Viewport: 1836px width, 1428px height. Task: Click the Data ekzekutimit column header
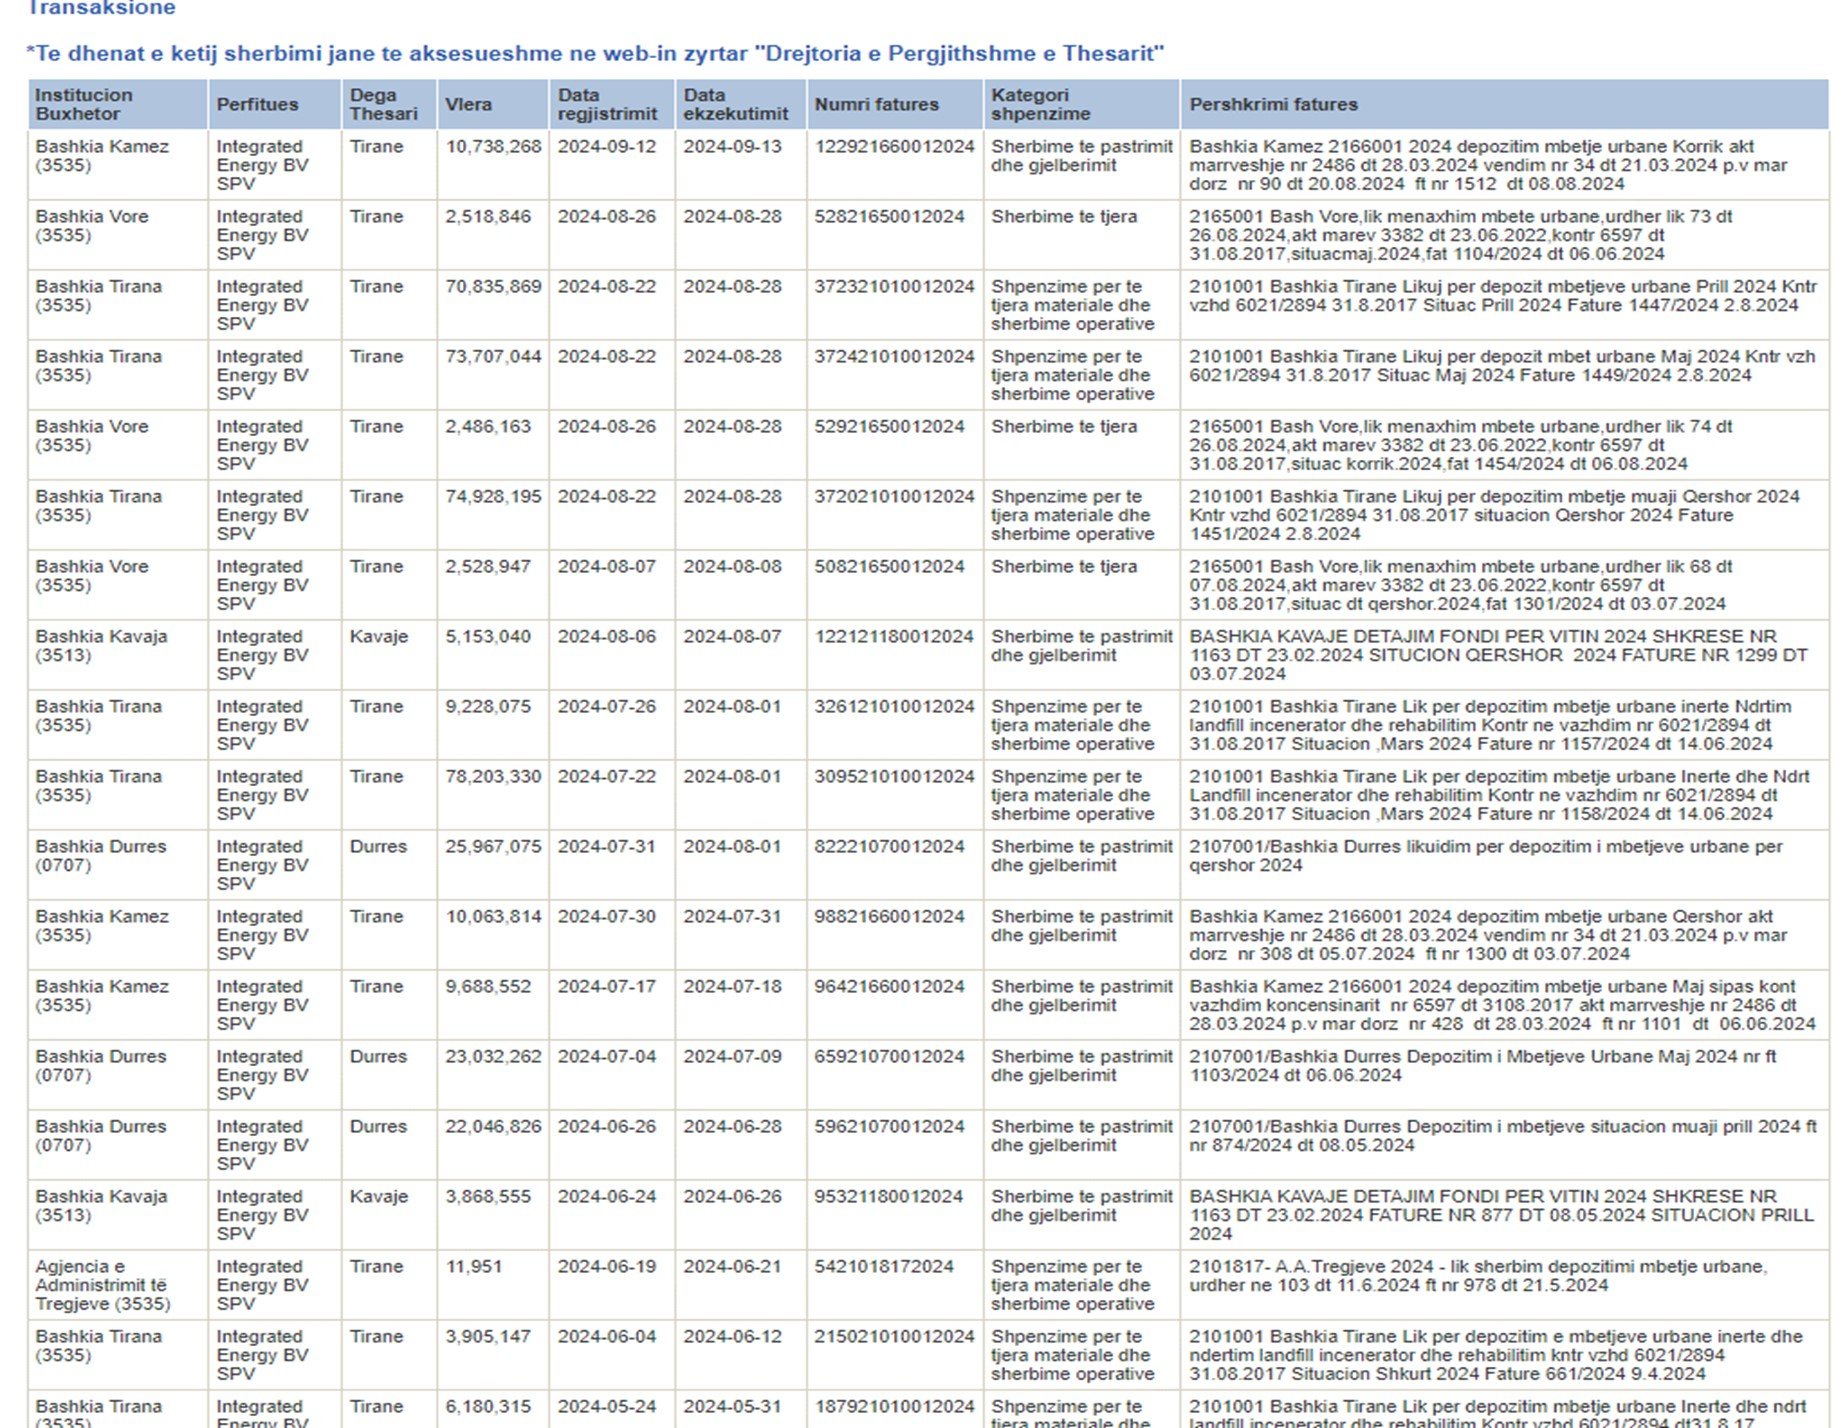tap(735, 104)
